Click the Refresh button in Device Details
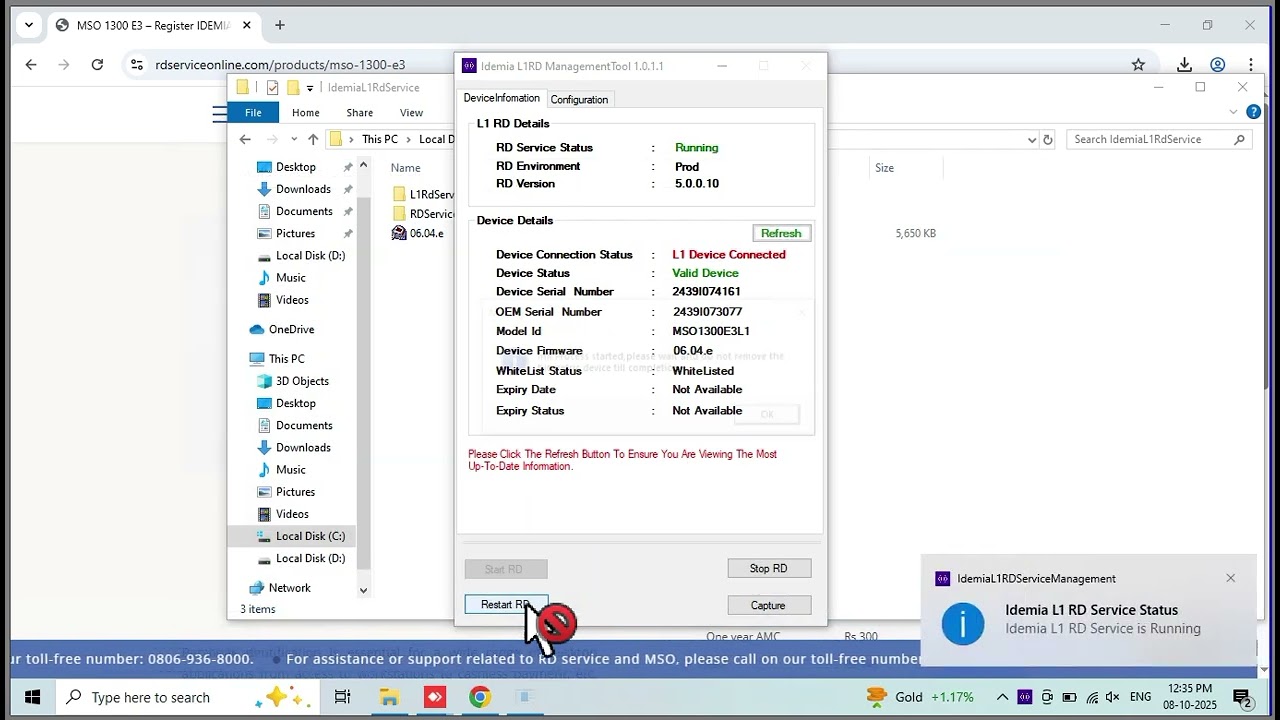Viewport: 1280px width, 720px height. click(781, 233)
